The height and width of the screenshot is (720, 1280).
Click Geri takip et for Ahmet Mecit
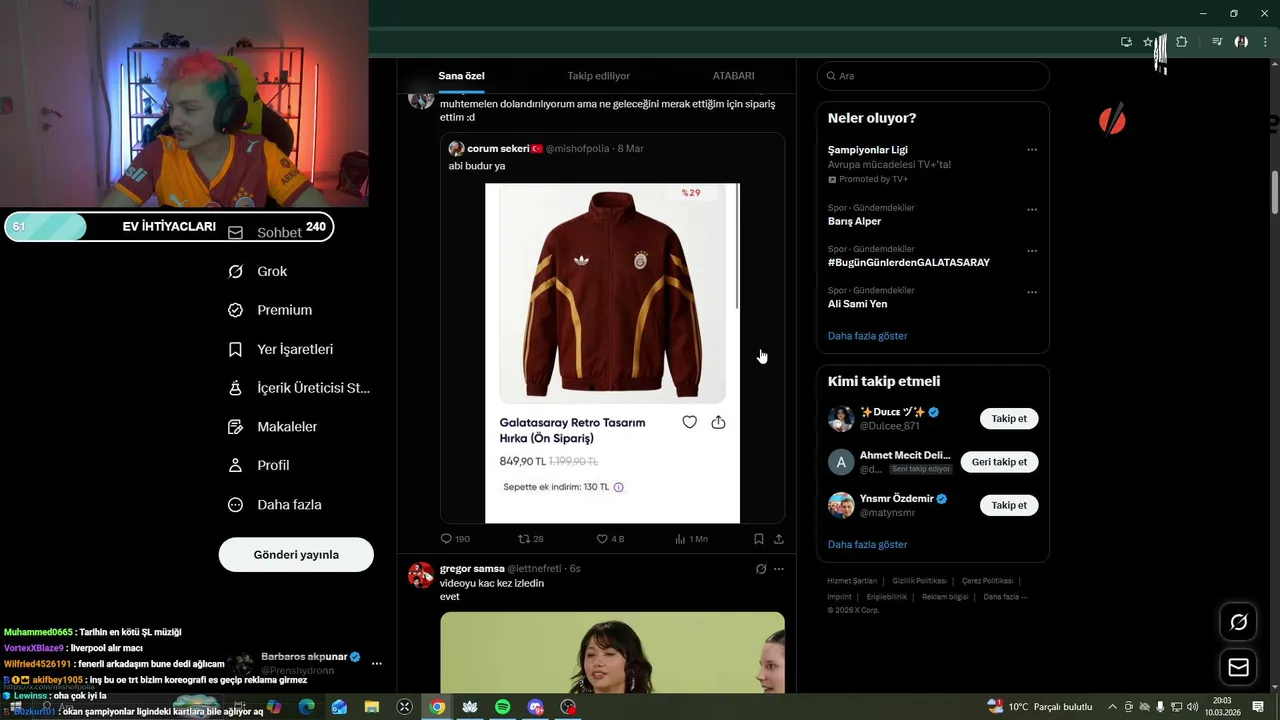pos(999,462)
